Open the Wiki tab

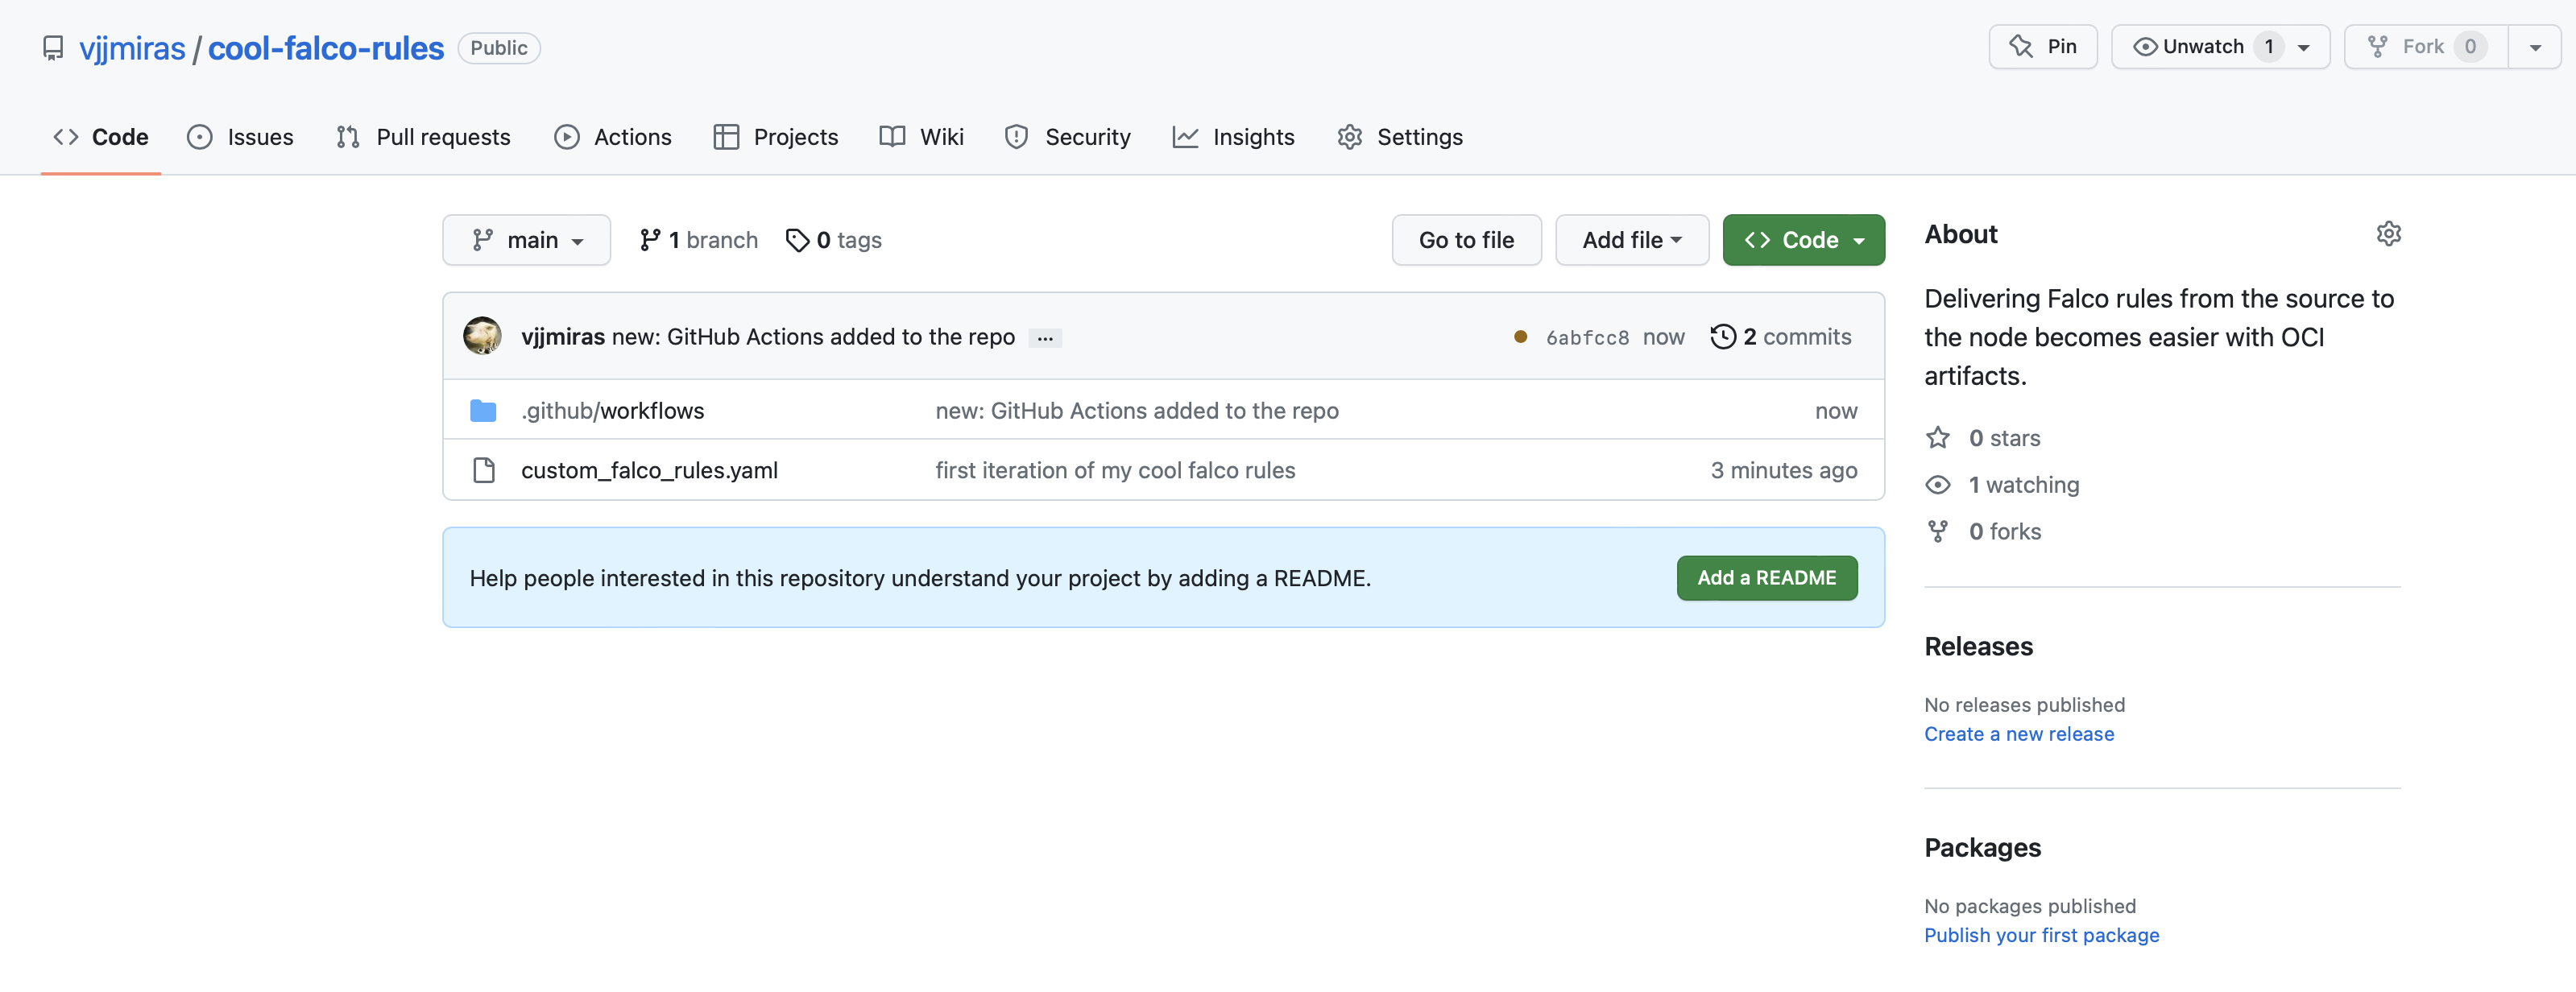(x=940, y=136)
